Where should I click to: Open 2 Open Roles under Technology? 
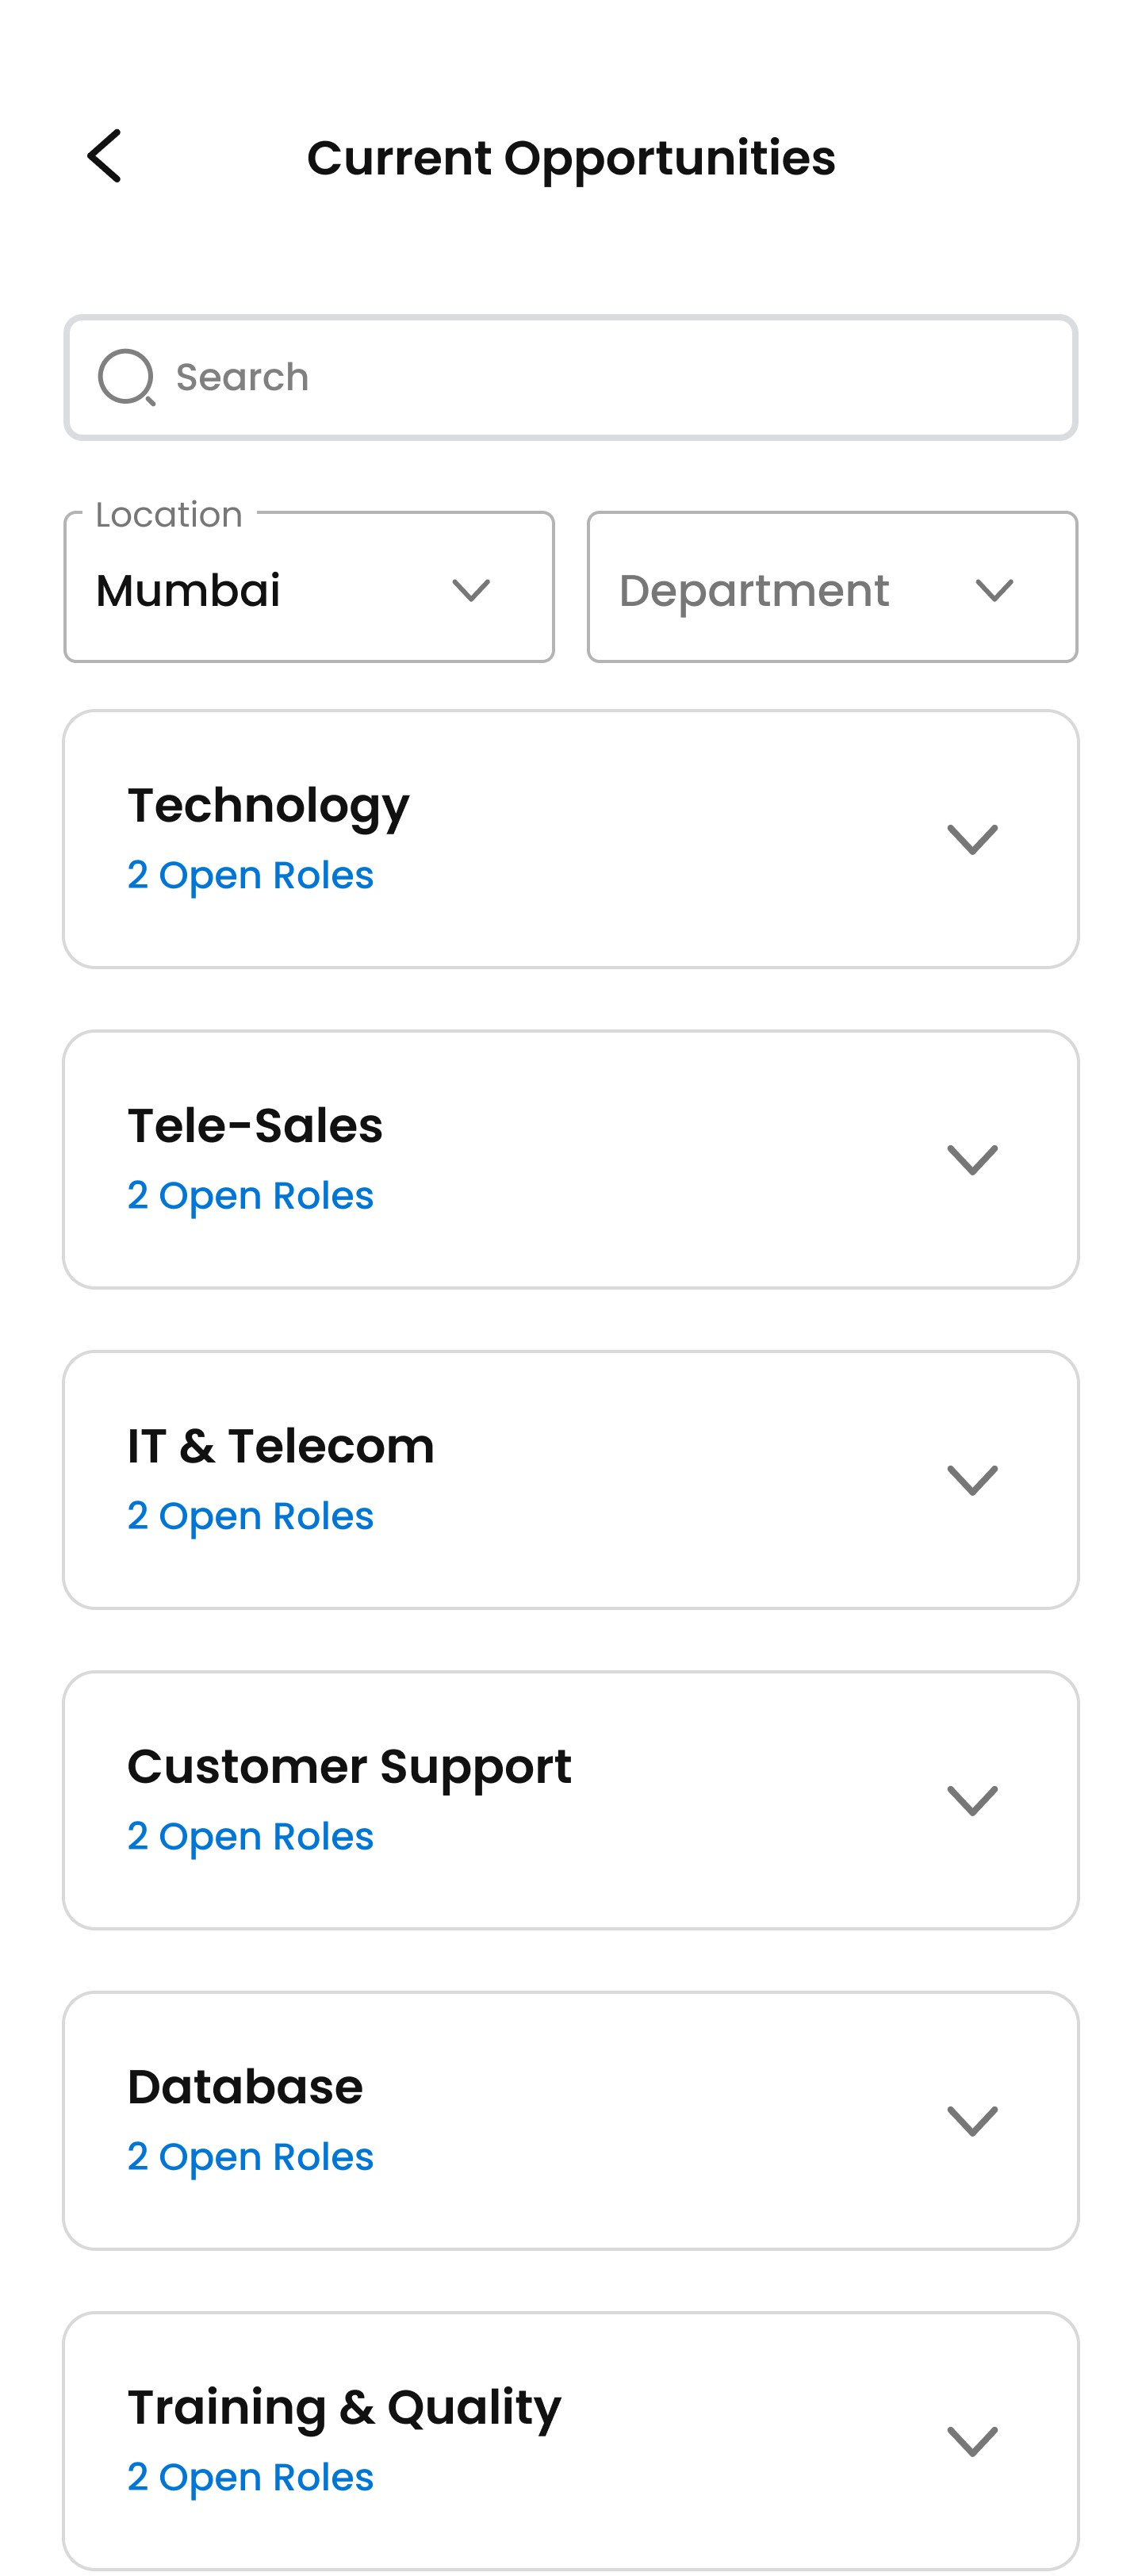coord(250,875)
